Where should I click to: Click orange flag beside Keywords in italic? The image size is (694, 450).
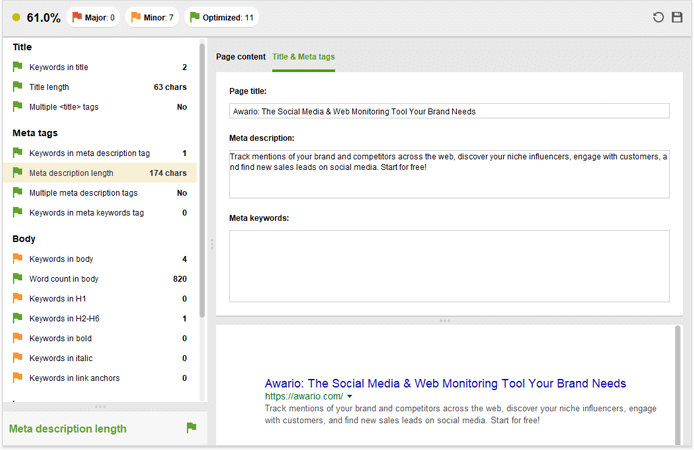[x=18, y=358]
